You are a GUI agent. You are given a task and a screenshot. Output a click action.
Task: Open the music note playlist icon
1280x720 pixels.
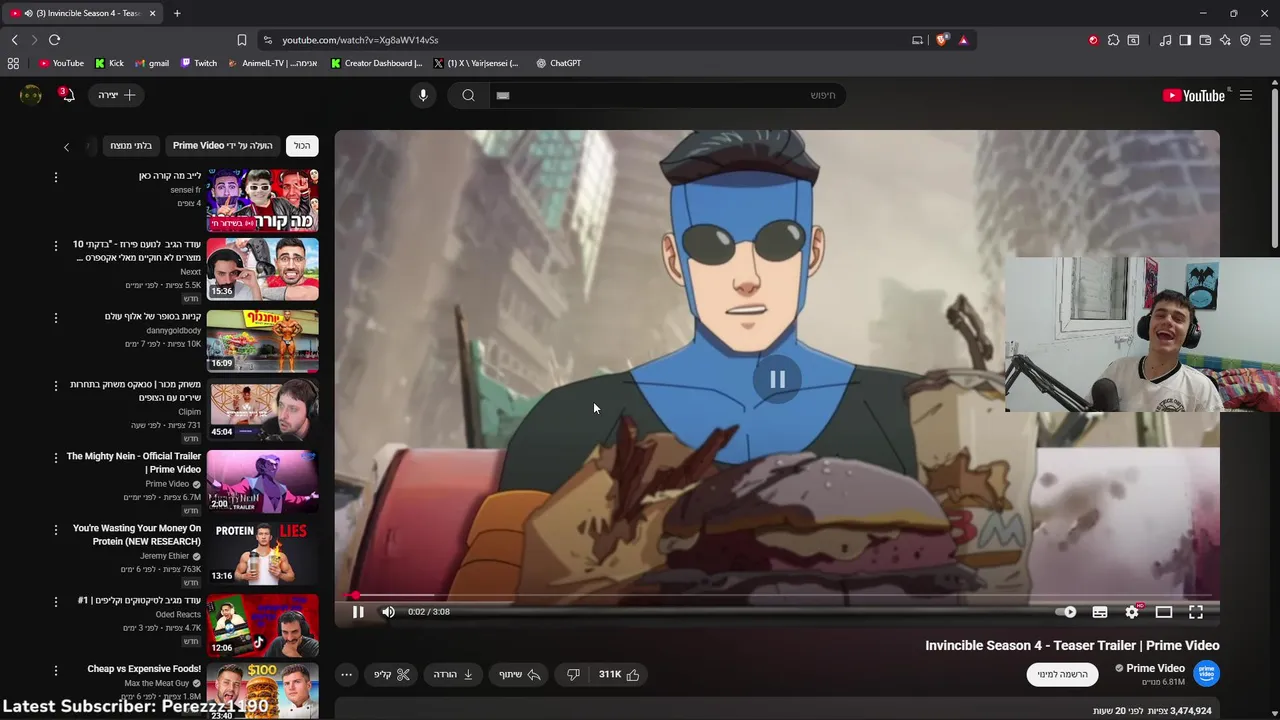(1165, 40)
